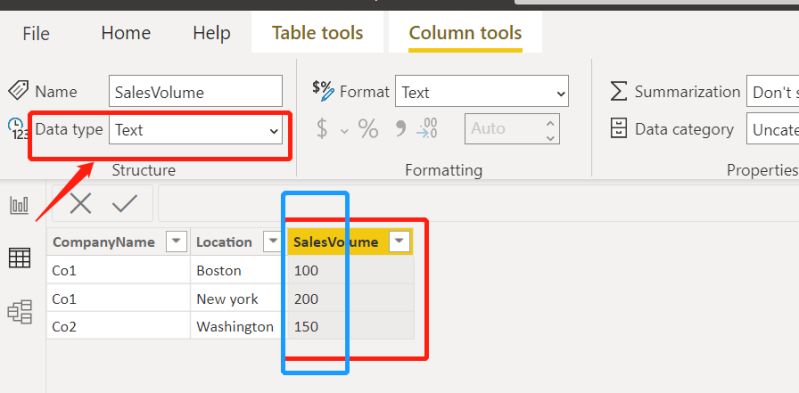This screenshot has height=393, width=799.
Task: Click the Format paintbrush icon
Action: click(323, 91)
